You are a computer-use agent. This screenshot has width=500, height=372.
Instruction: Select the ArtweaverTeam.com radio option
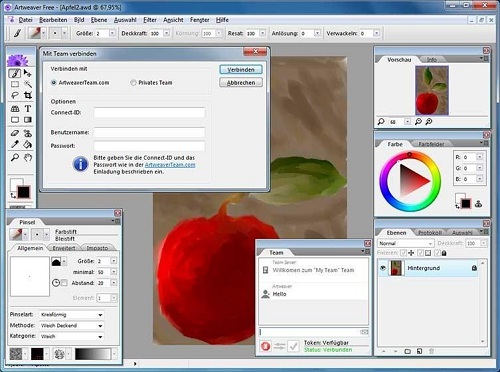coord(54,83)
